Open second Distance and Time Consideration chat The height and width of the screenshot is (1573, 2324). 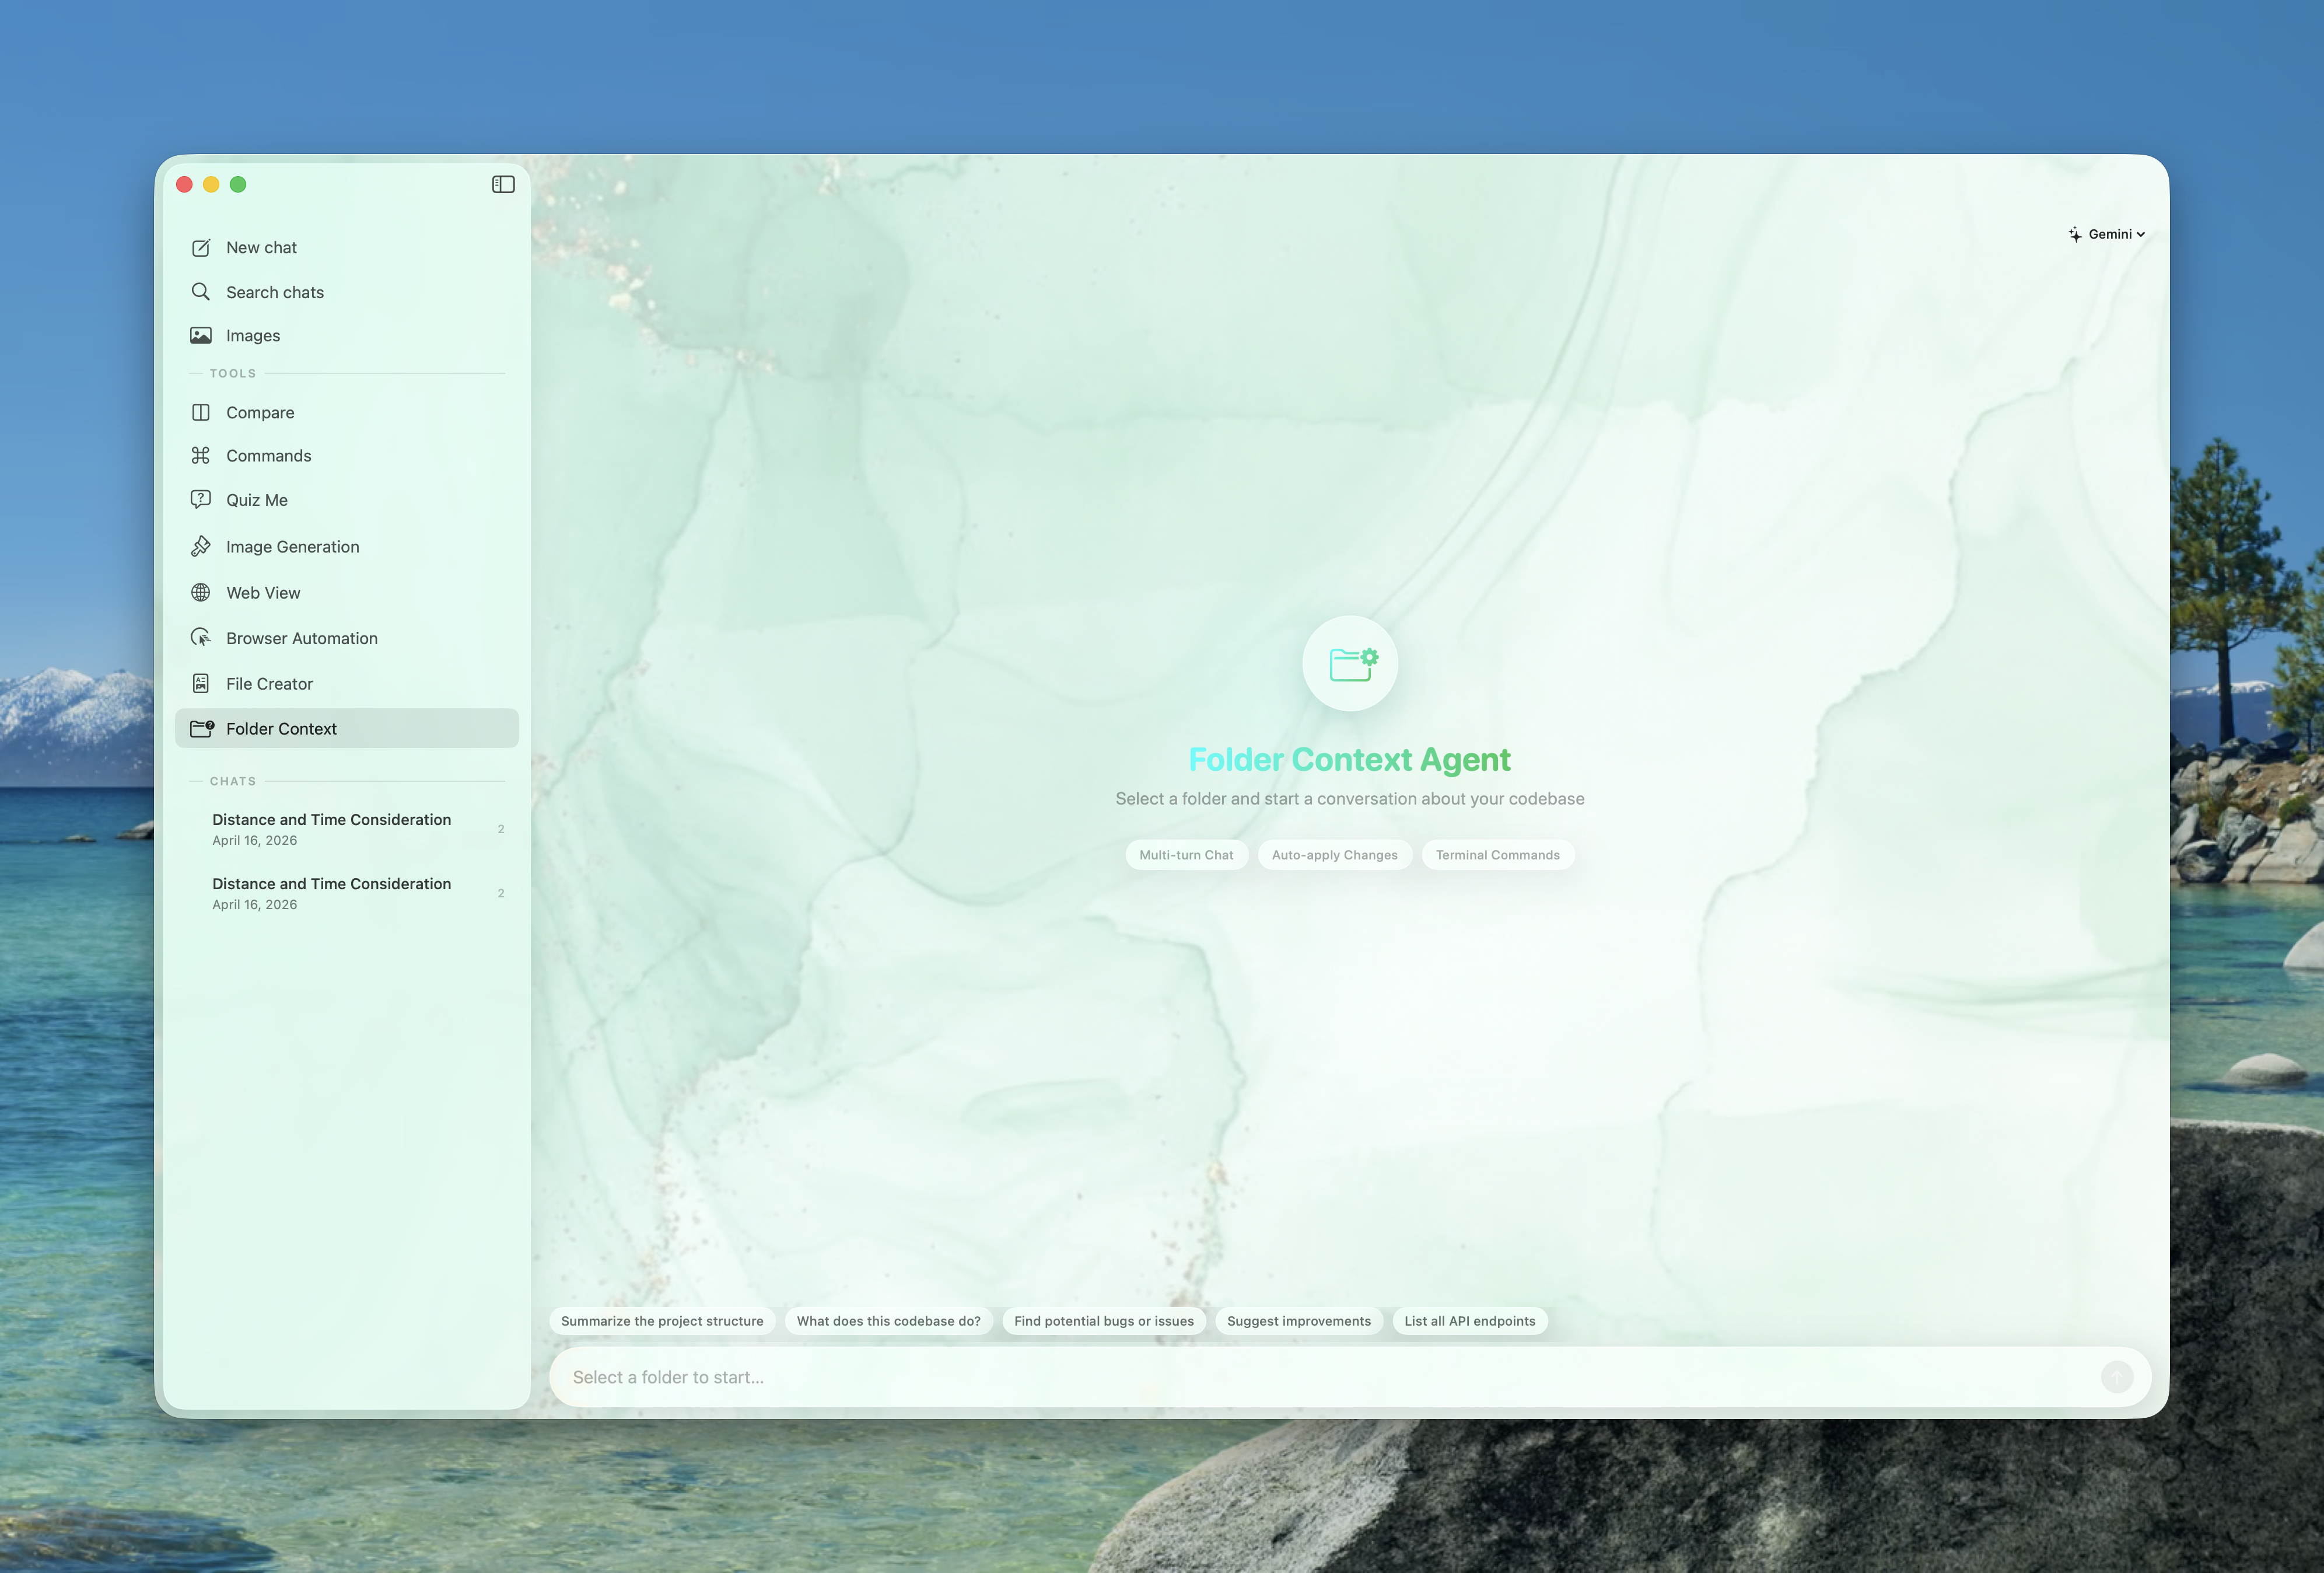pos(347,893)
